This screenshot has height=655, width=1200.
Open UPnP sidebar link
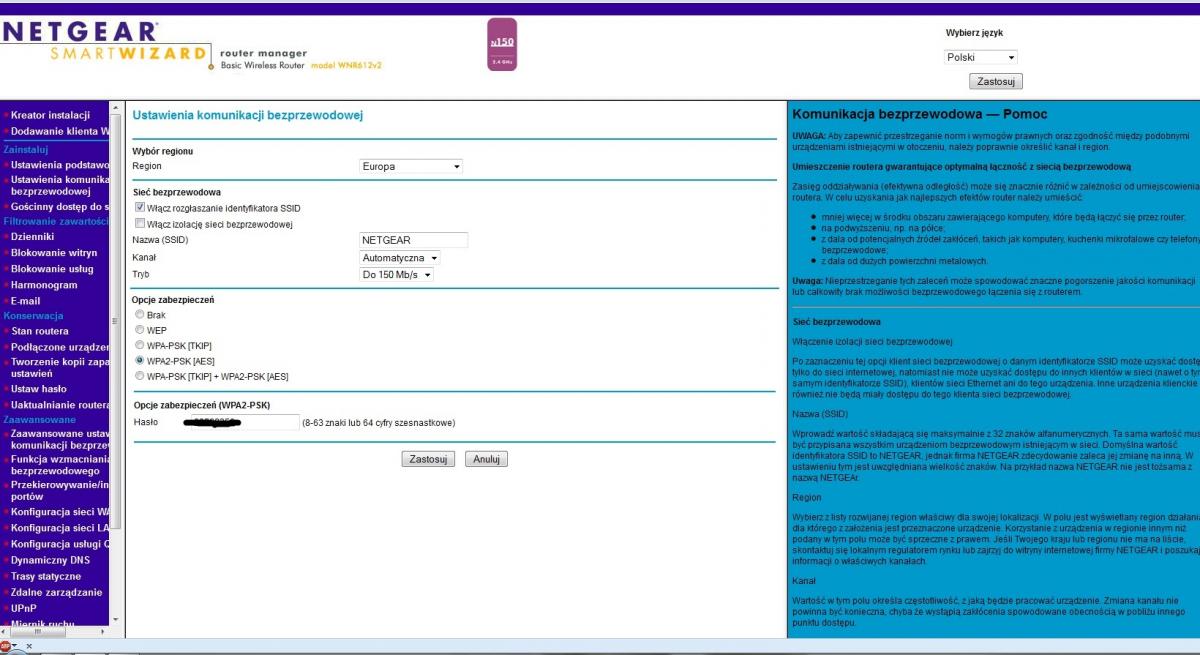(26, 608)
